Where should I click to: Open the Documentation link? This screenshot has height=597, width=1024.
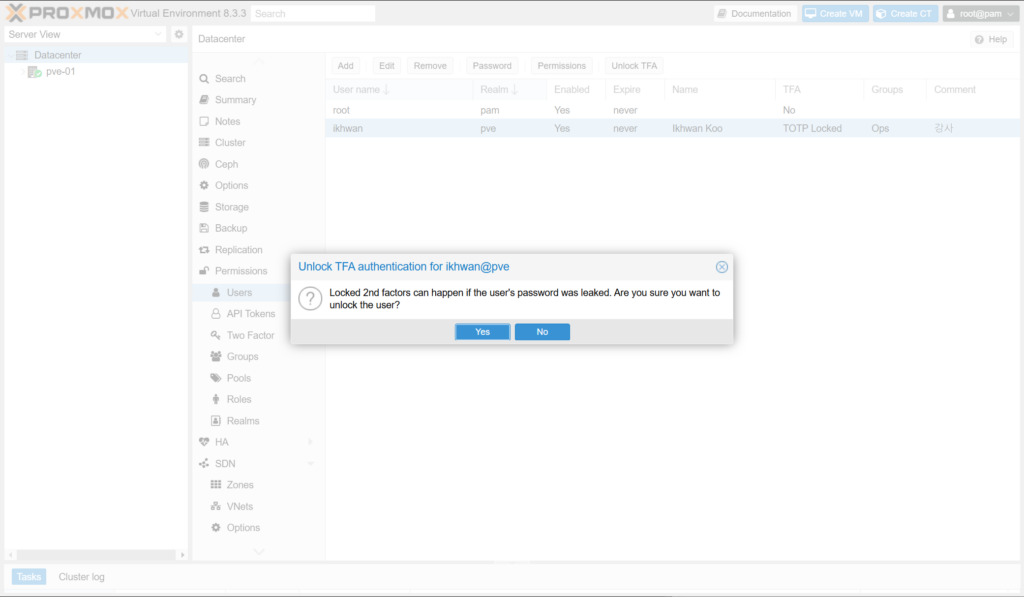tap(755, 14)
